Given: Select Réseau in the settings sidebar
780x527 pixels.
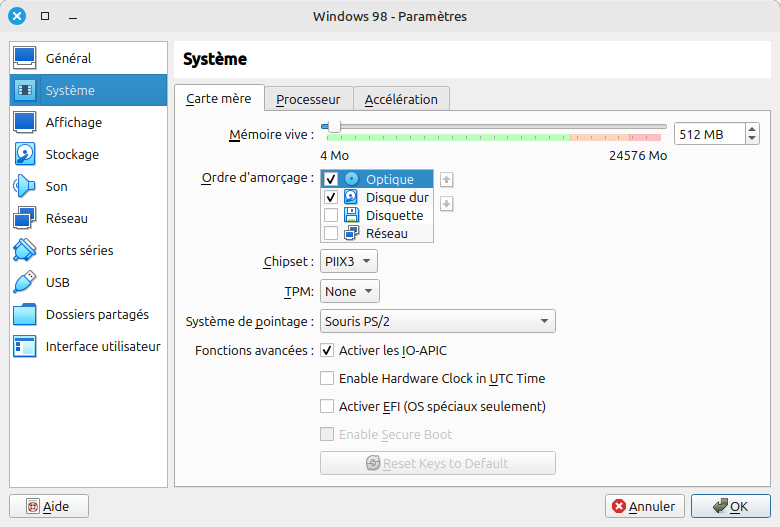Looking at the screenshot, I should (89, 218).
